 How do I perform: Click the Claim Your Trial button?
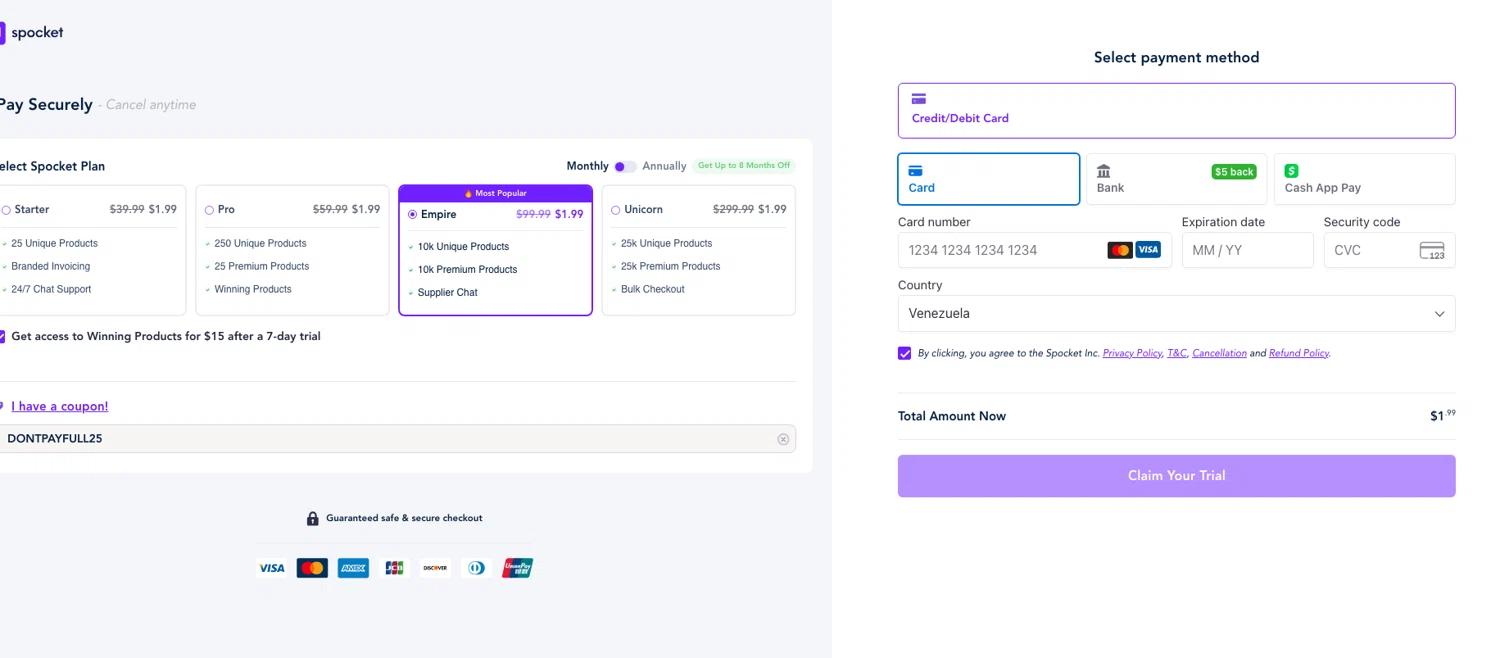1176,476
